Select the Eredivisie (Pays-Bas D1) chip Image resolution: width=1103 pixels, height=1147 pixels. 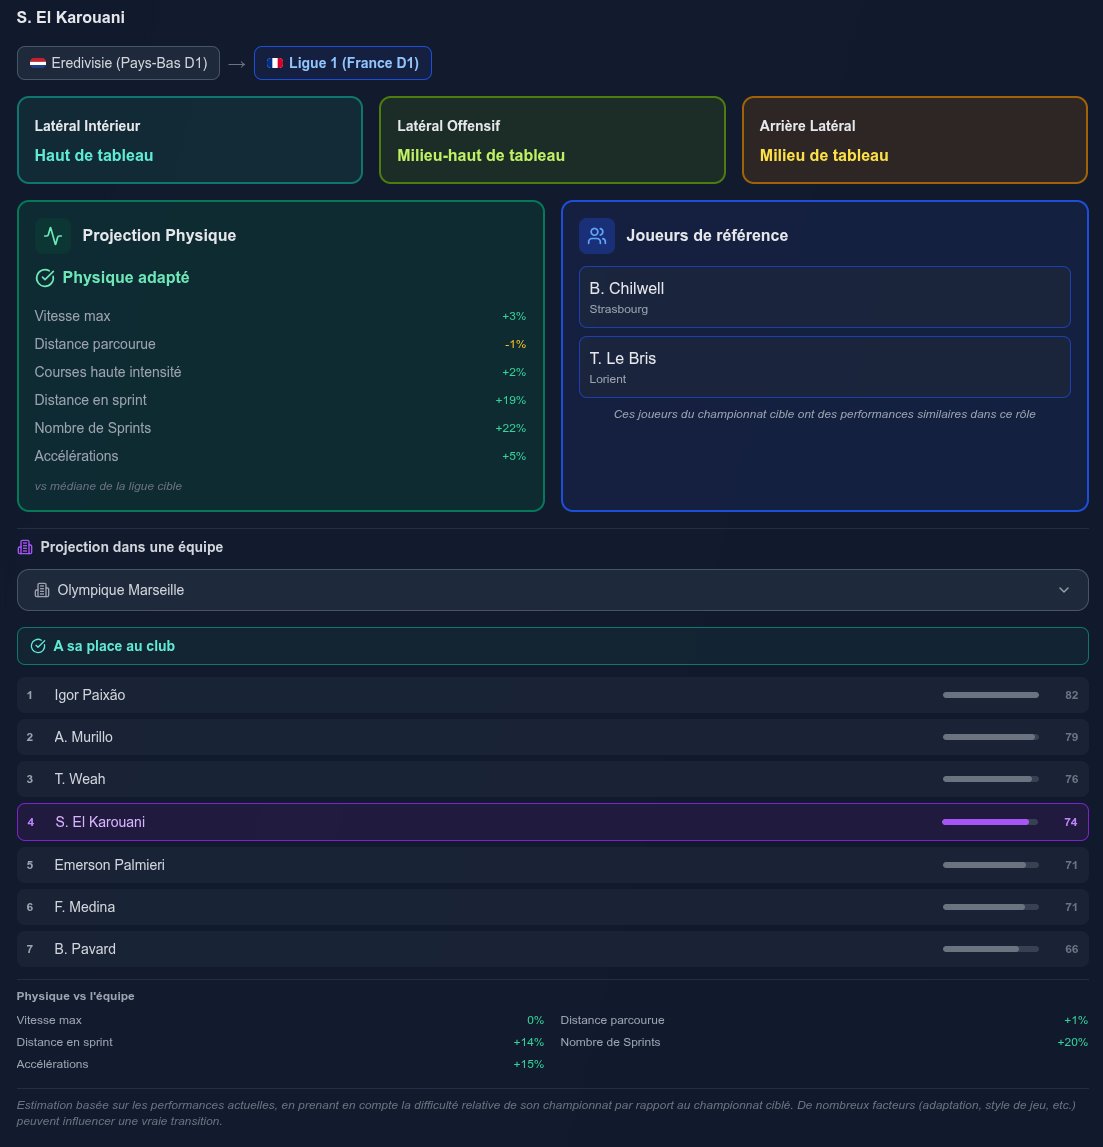tap(118, 64)
